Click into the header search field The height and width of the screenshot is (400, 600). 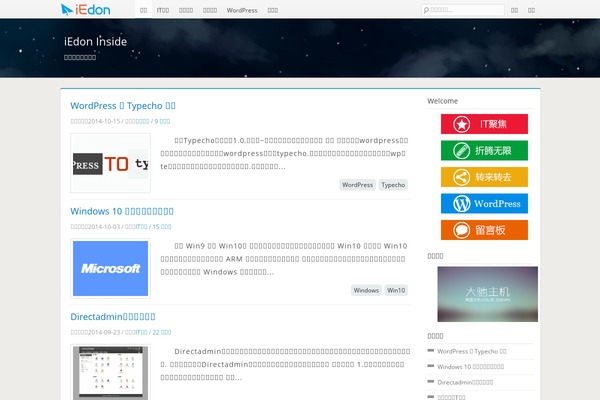tap(463, 10)
